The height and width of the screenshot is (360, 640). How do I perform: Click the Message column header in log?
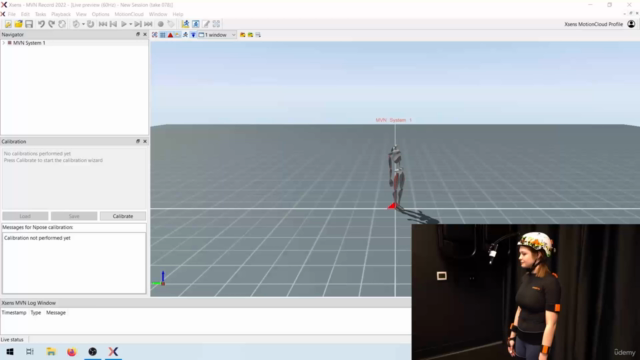56,313
